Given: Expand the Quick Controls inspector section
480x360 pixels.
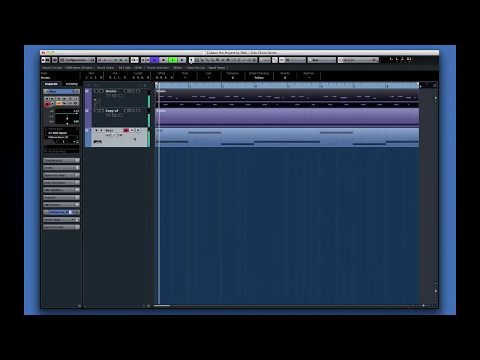Looking at the screenshot, I should point(61,227).
